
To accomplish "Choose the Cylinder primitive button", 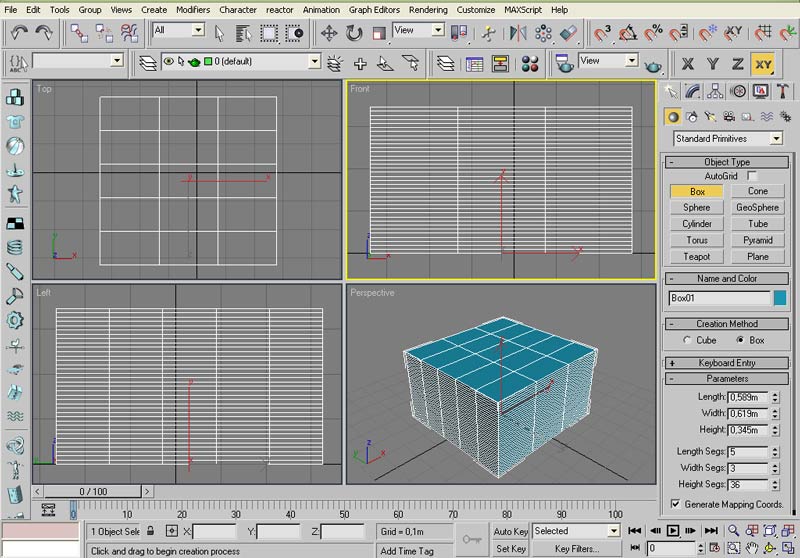I will click(696, 223).
